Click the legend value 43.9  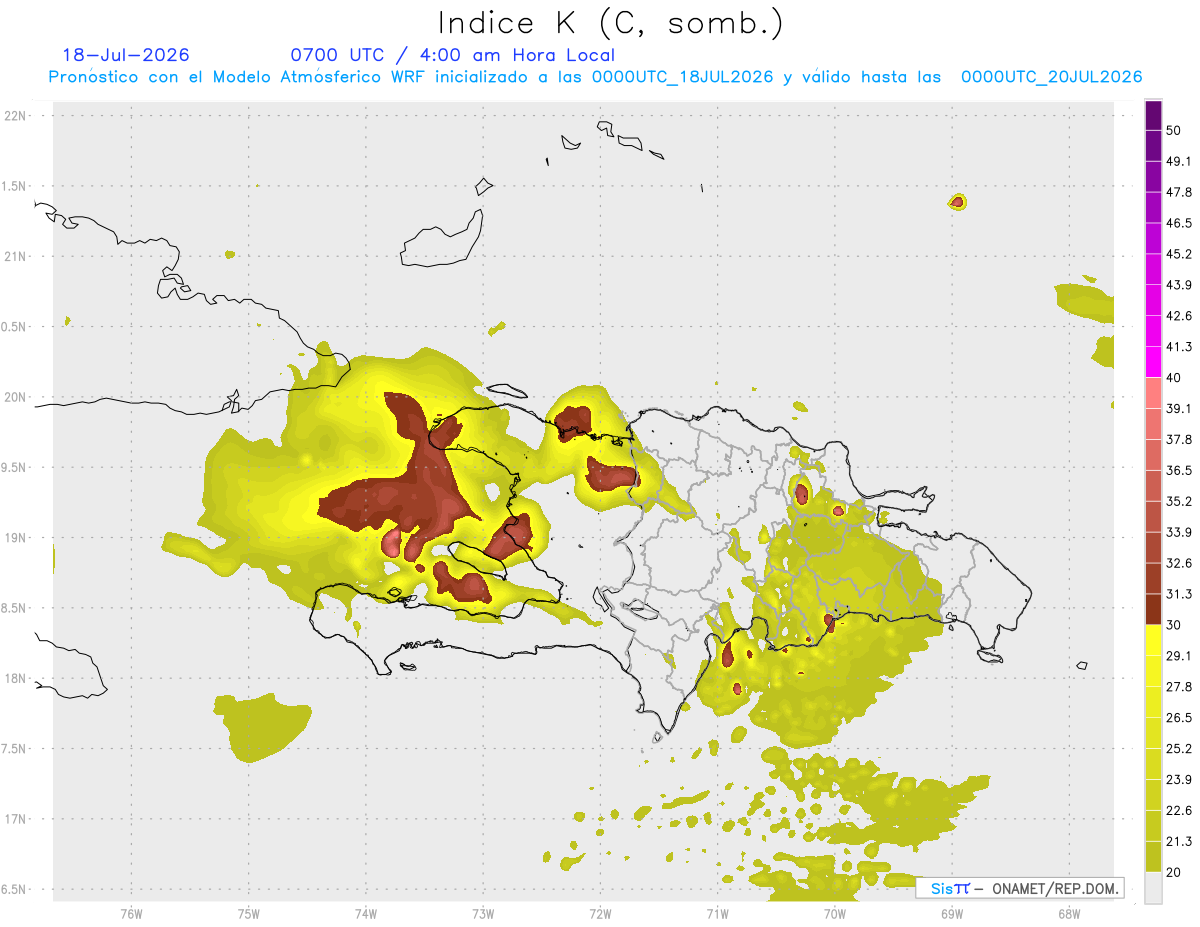[1179, 285]
